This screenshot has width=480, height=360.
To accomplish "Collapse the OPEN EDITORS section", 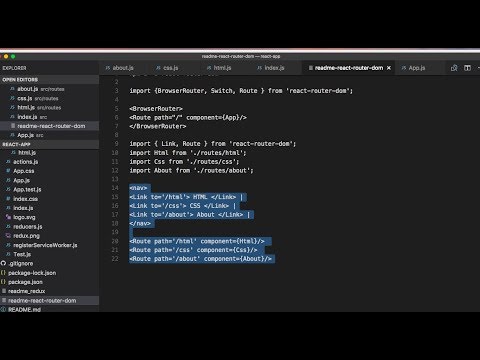I will (x=49, y=80).
